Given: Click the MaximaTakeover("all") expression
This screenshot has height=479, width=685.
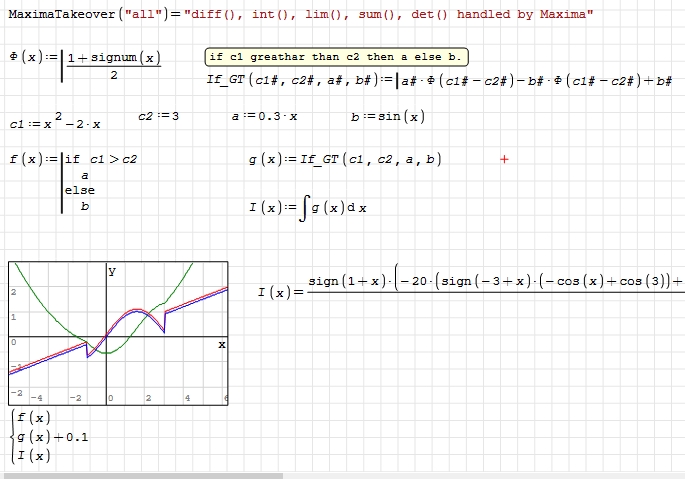Looking at the screenshot, I should point(300,15).
